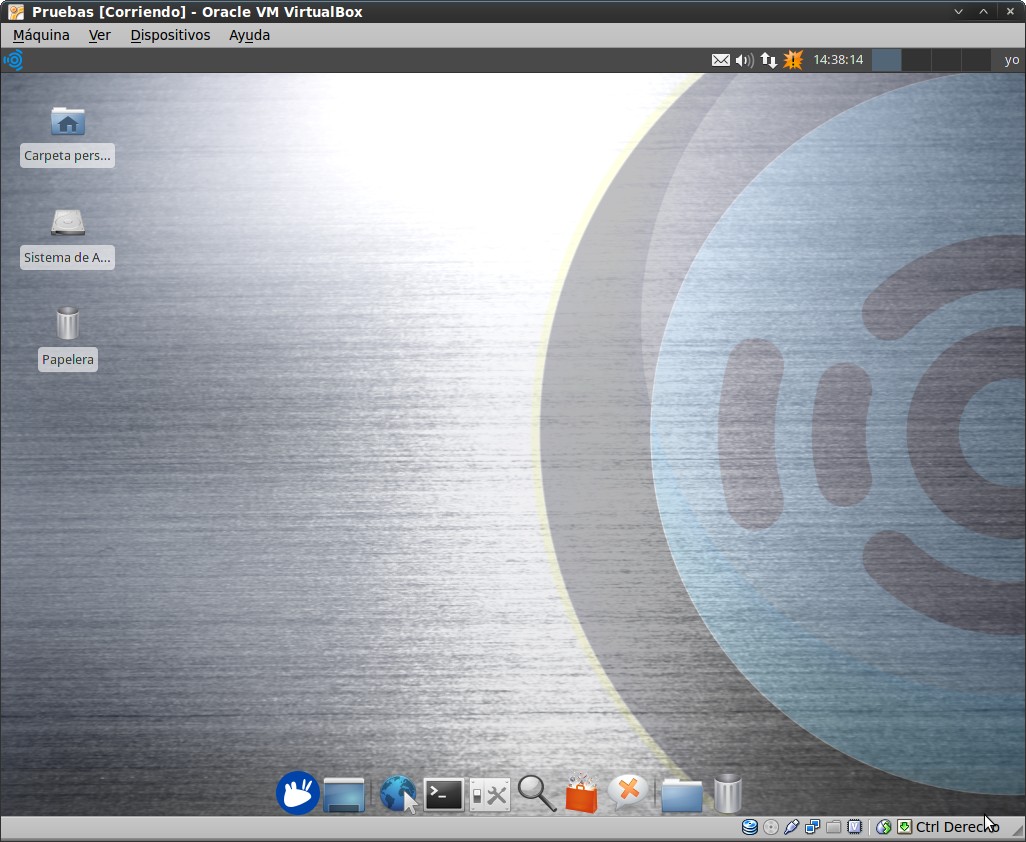Screen dimensions: 1026x842
Task: Open the Xfce menu from the dock
Action: tap(297, 793)
